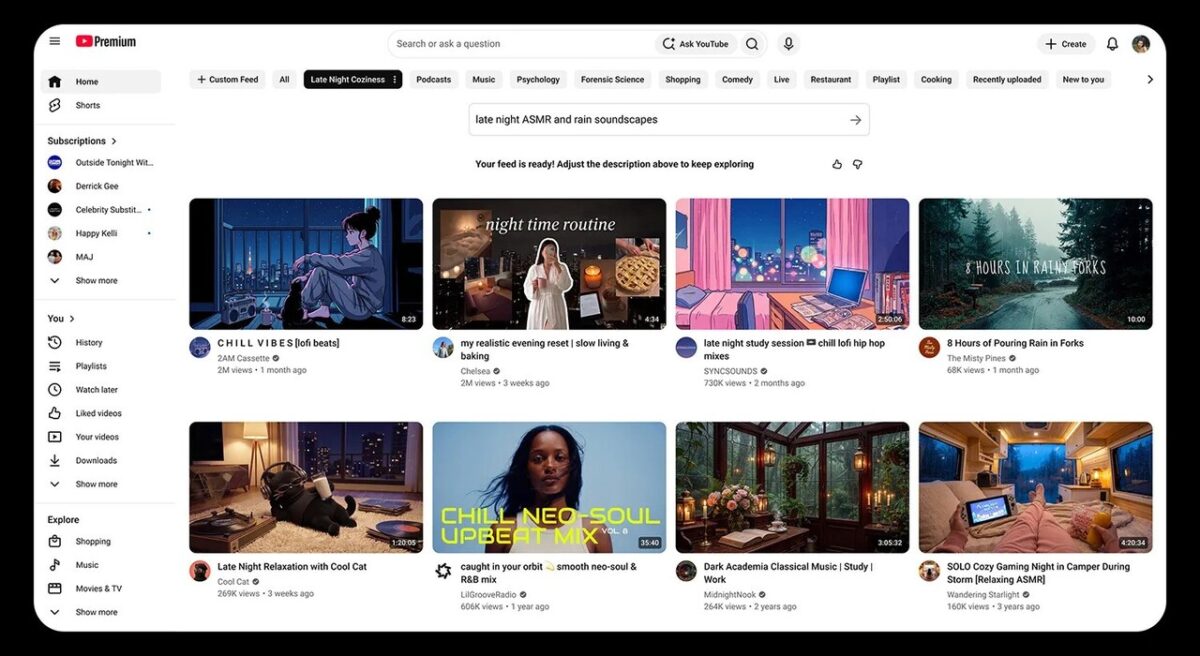Give thumbs up to the feed
The height and width of the screenshot is (656, 1200).
coord(837,164)
